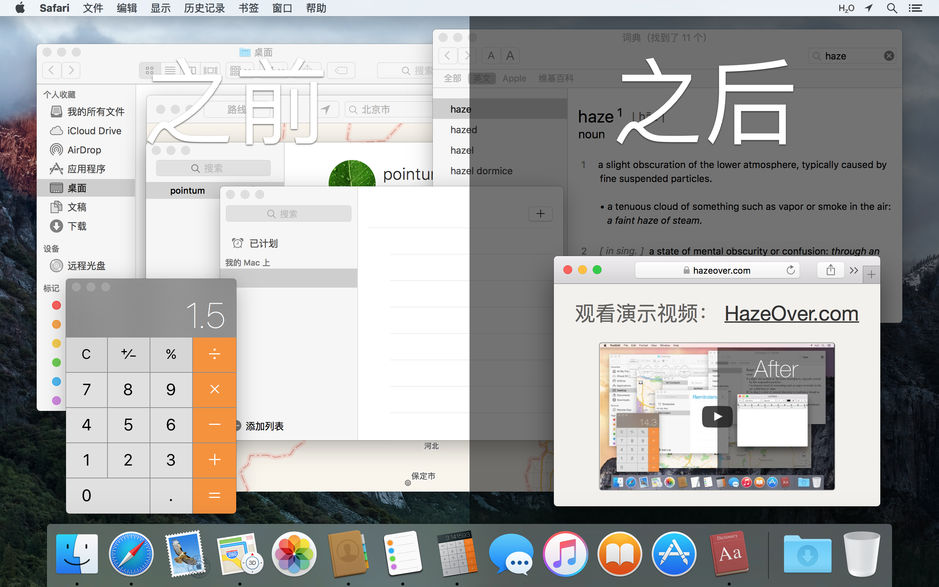Select the 英汉 segment in Dictionary
This screenshot has width=939, height=587.
click(483, 78)
